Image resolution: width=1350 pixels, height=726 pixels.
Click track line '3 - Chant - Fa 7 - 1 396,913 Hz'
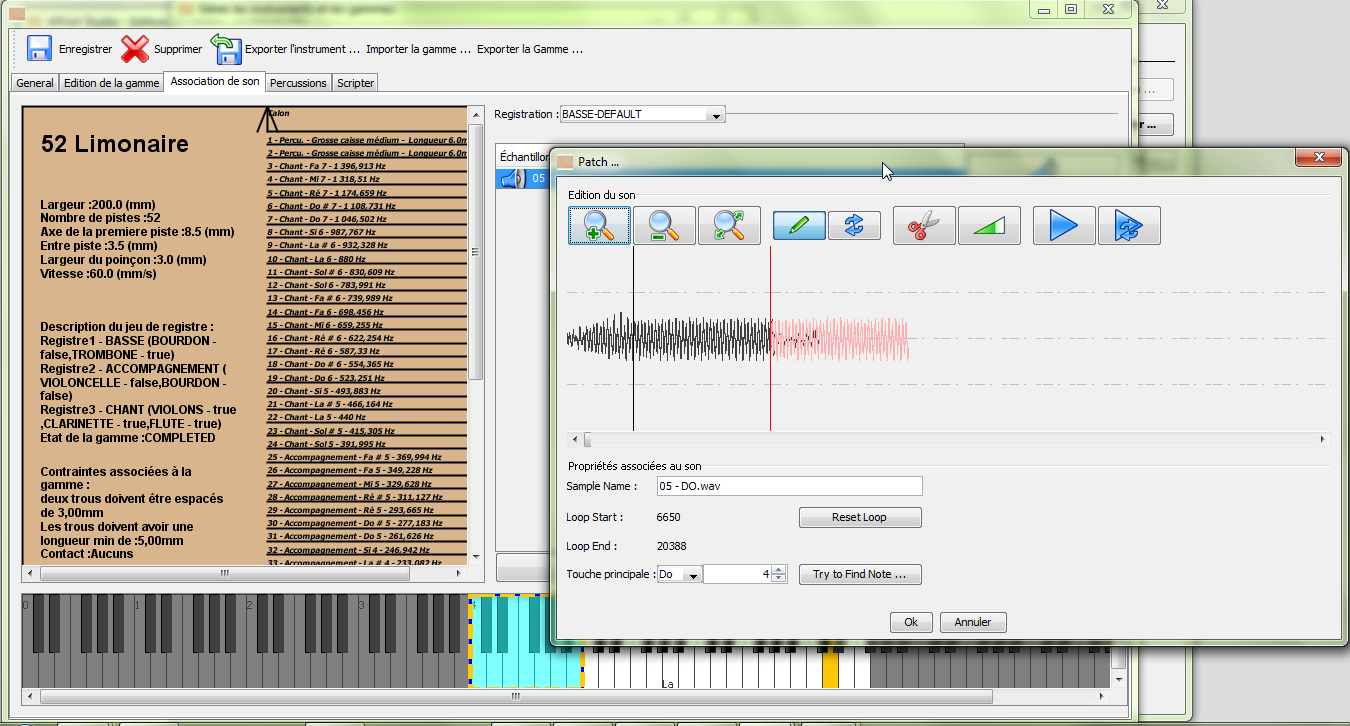click(x=326, y=166)
